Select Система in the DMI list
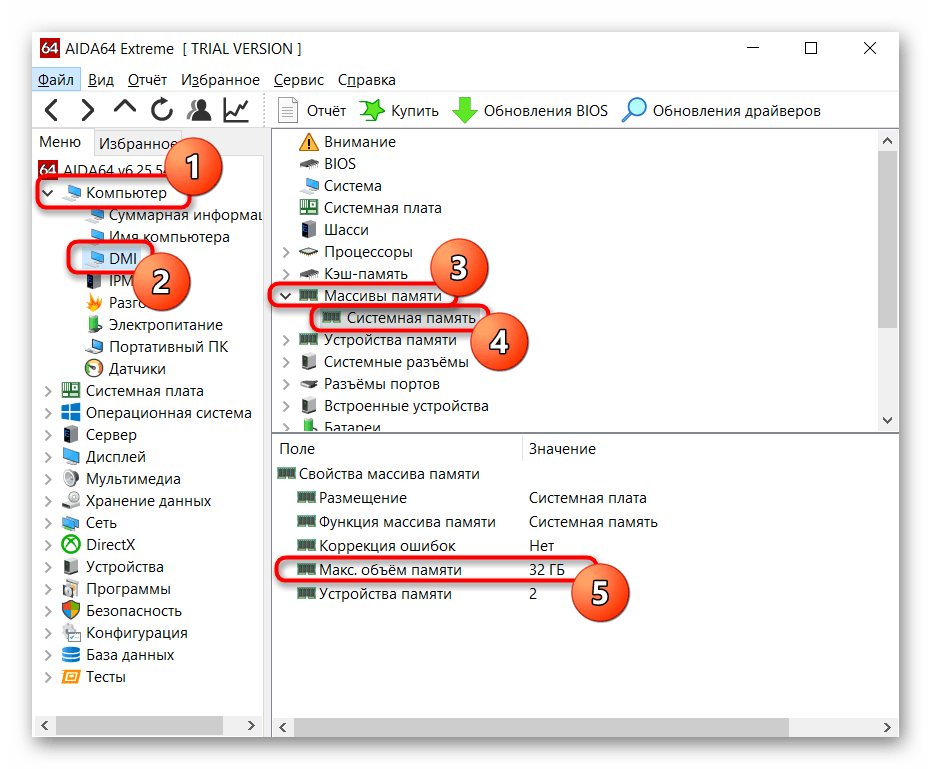This screenshot has width=931, height=769. [341, 186]
